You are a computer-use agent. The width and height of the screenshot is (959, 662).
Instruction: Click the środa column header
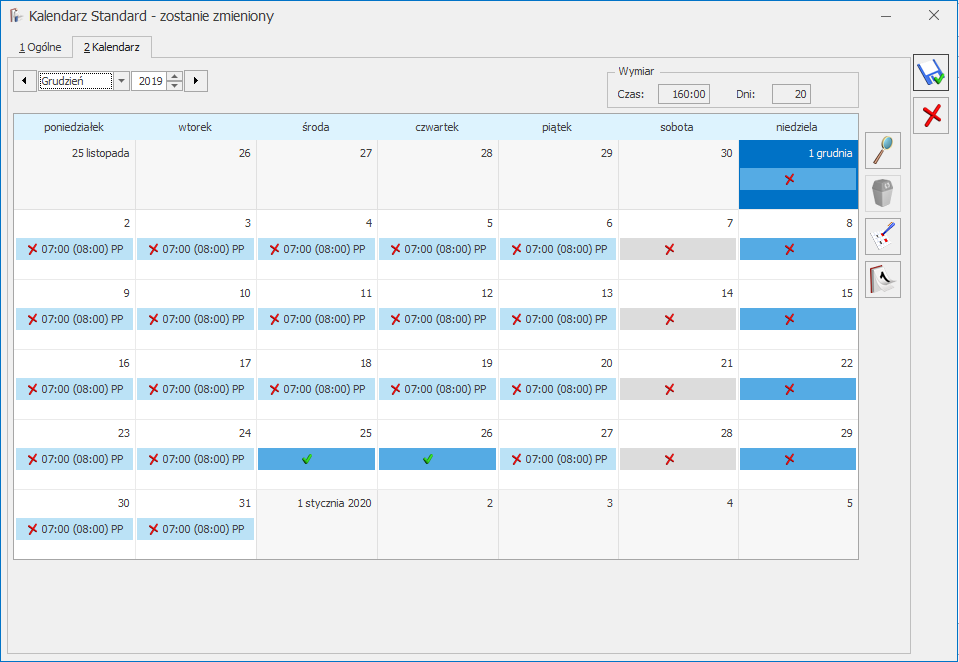316,127
